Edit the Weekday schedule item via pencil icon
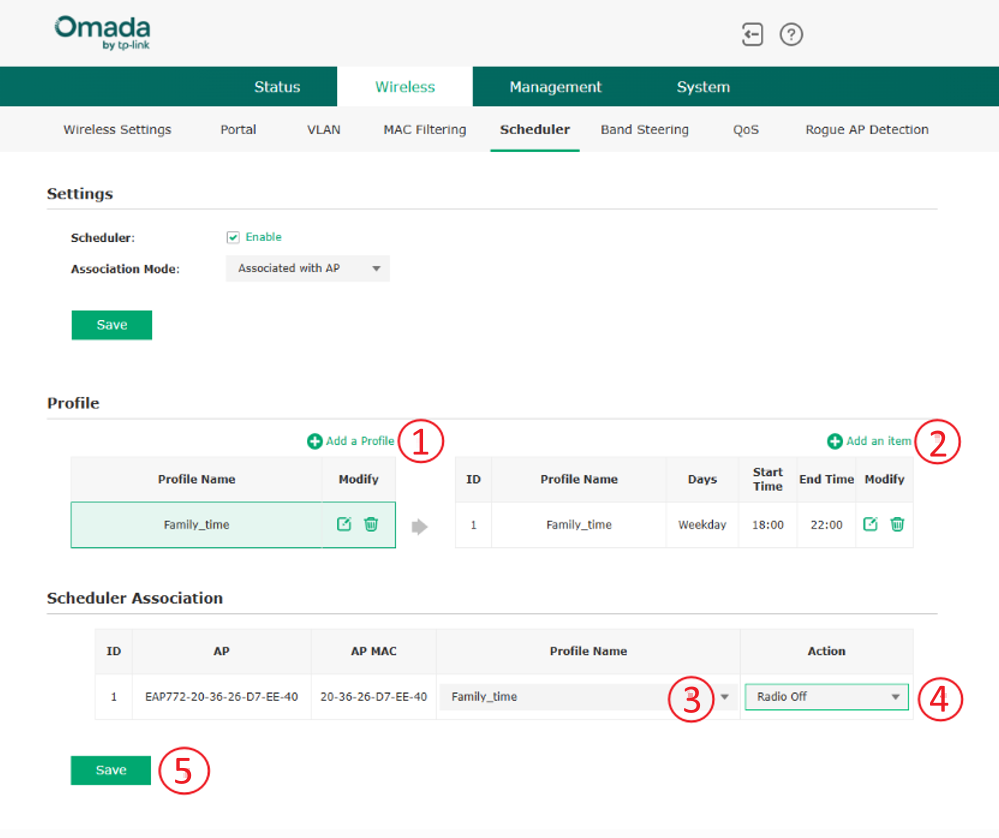The image size is (999, 838). 871,524
